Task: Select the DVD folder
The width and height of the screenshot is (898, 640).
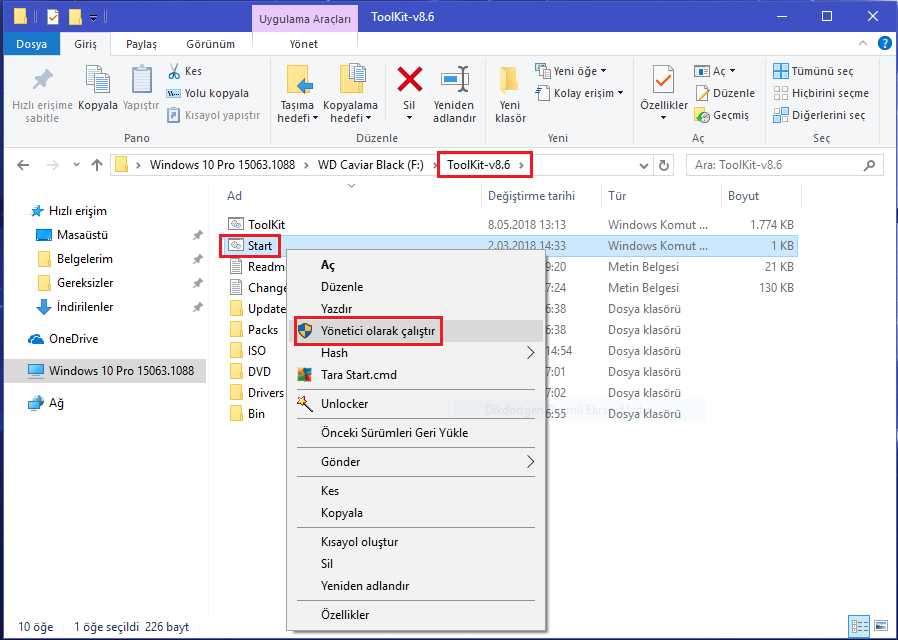Action: 259,372
